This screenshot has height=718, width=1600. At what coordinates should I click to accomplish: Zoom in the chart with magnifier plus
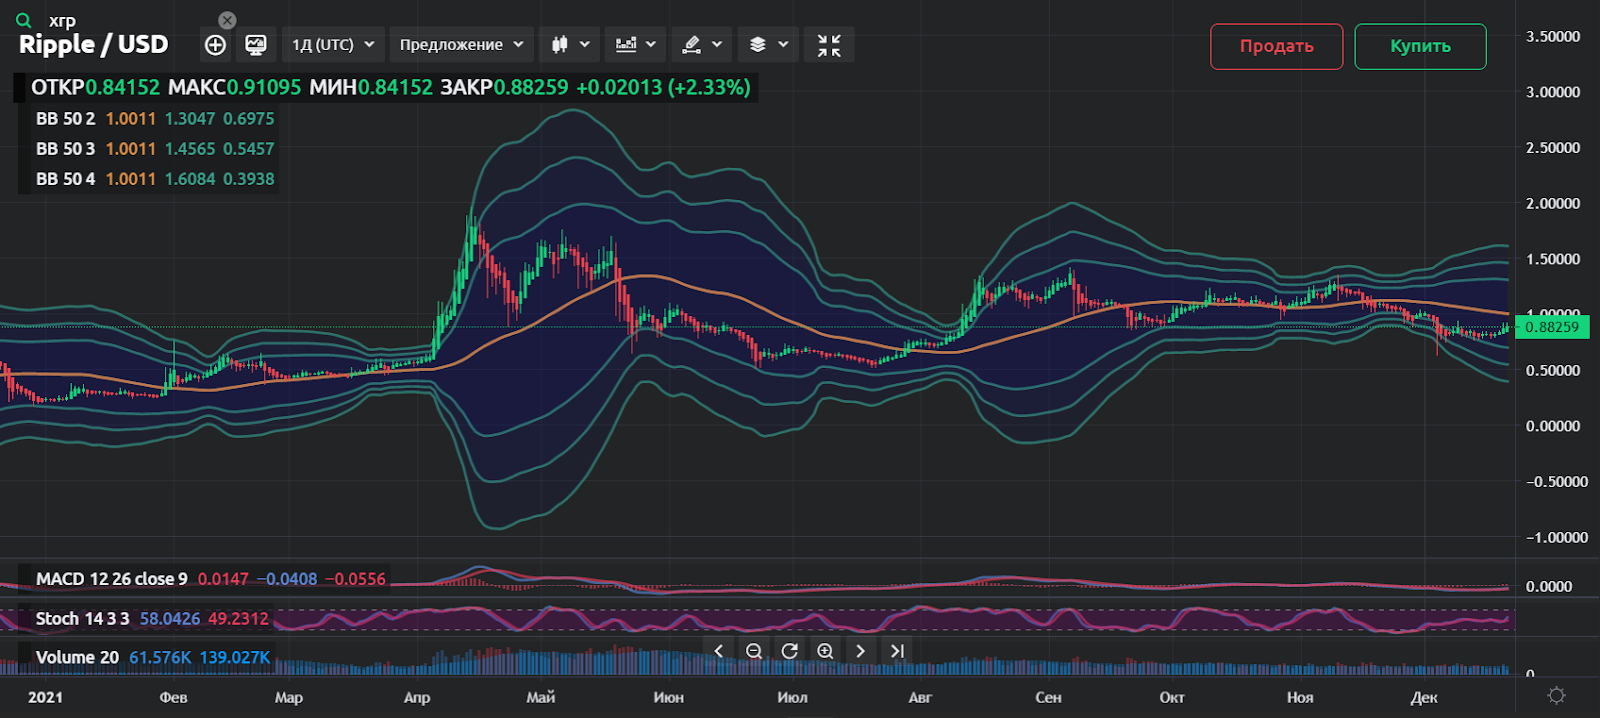(825, 651)
